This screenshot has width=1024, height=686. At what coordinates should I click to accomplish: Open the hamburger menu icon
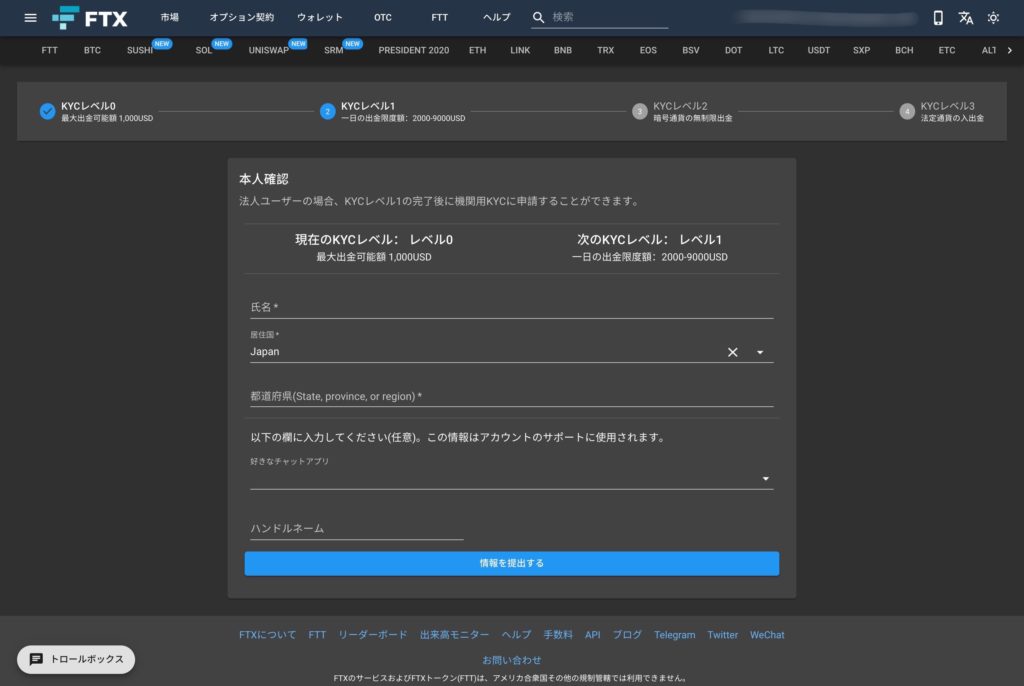(30, 18)
